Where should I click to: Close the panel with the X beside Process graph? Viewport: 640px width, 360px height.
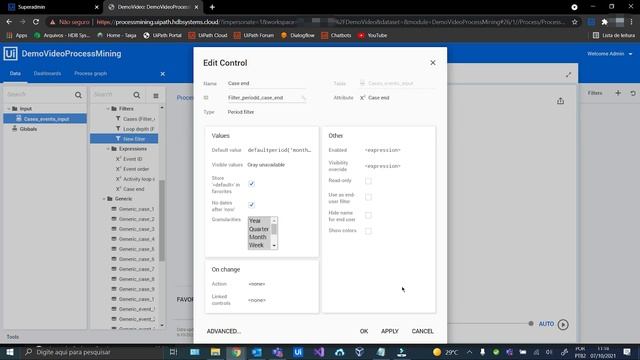[163, 74]
